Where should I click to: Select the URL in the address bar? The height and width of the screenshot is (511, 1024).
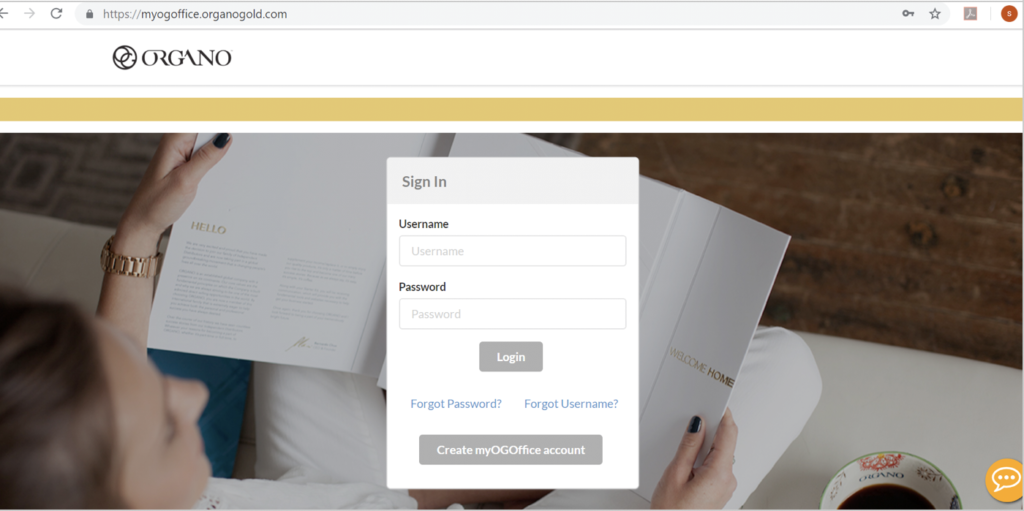(195, 14)
